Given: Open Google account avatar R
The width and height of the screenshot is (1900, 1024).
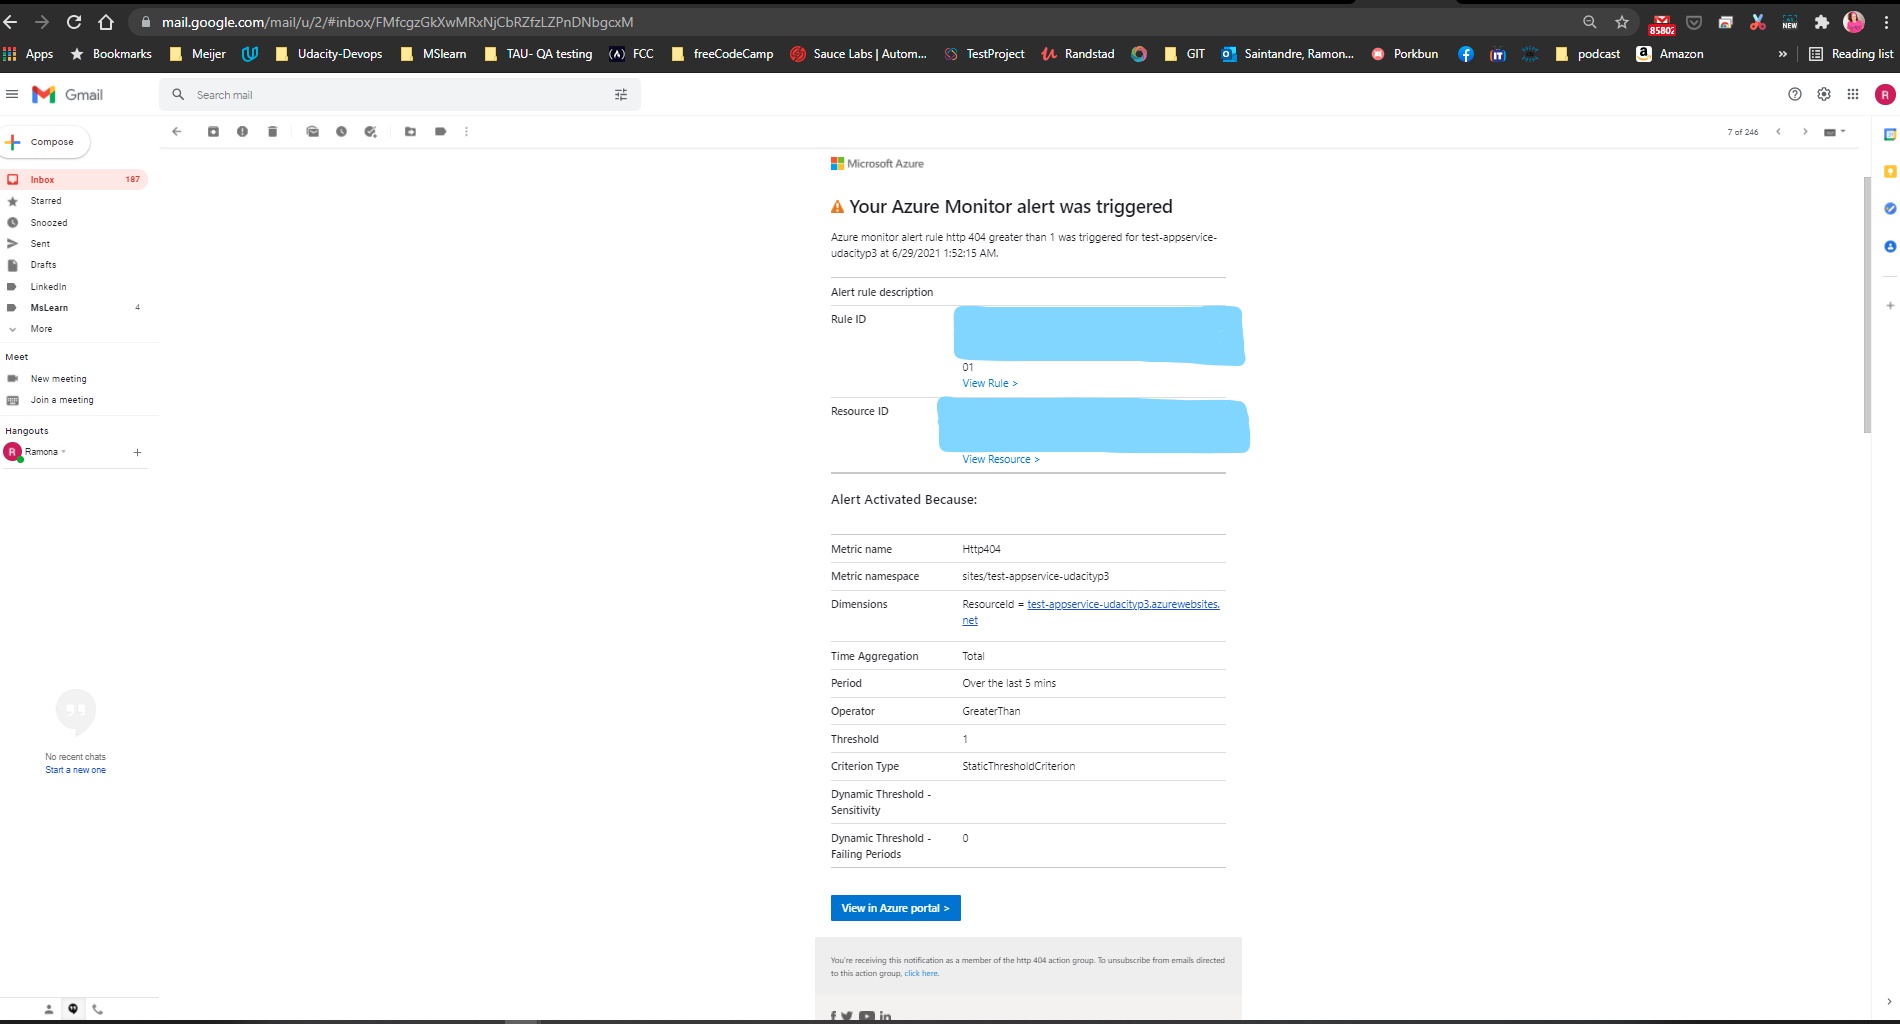Looking at the screenshot, I should click(x=1885, y=95).
